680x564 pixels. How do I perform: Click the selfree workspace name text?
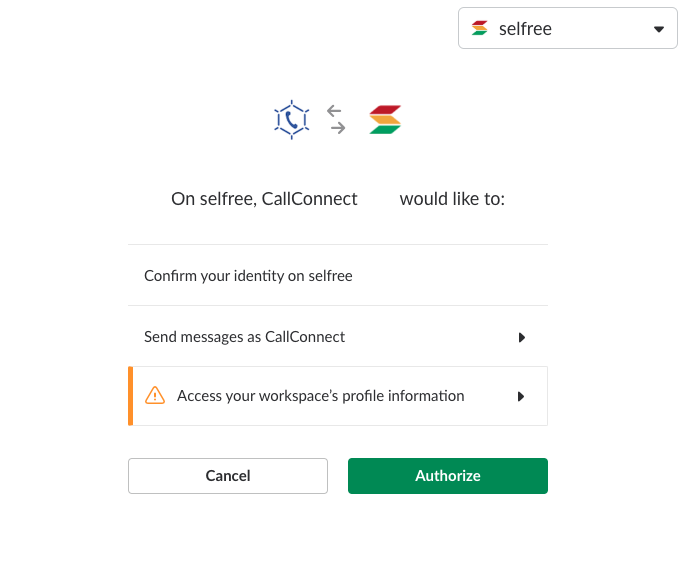(x=525, y=29)
